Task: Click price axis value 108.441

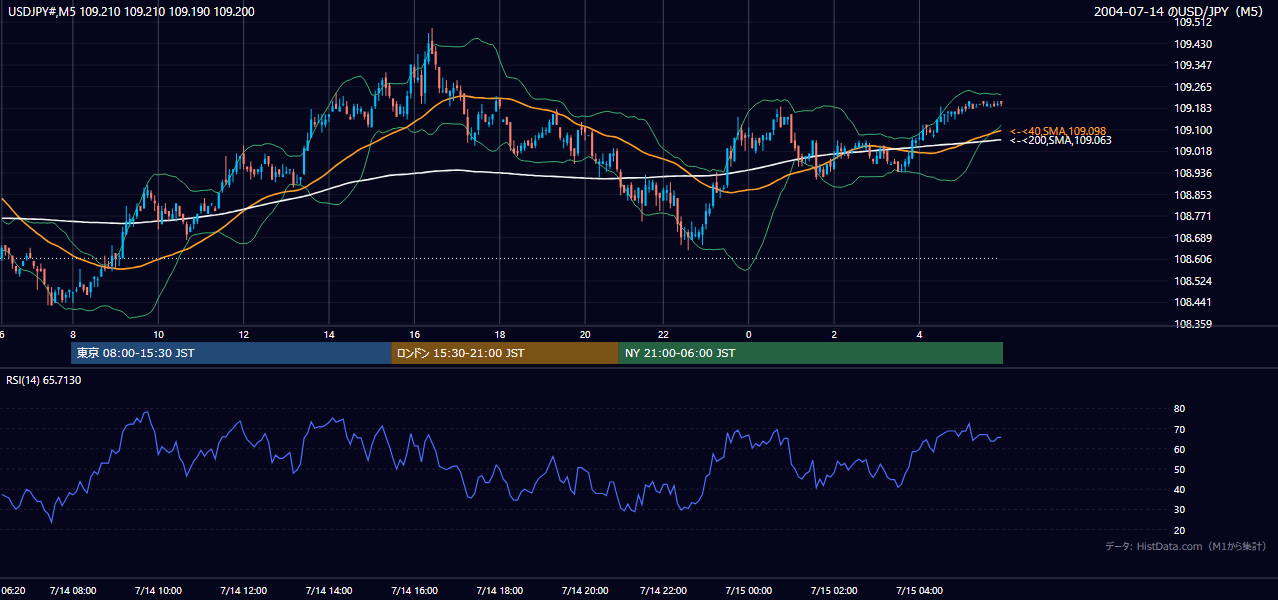Action: [x=1193, y=302]
